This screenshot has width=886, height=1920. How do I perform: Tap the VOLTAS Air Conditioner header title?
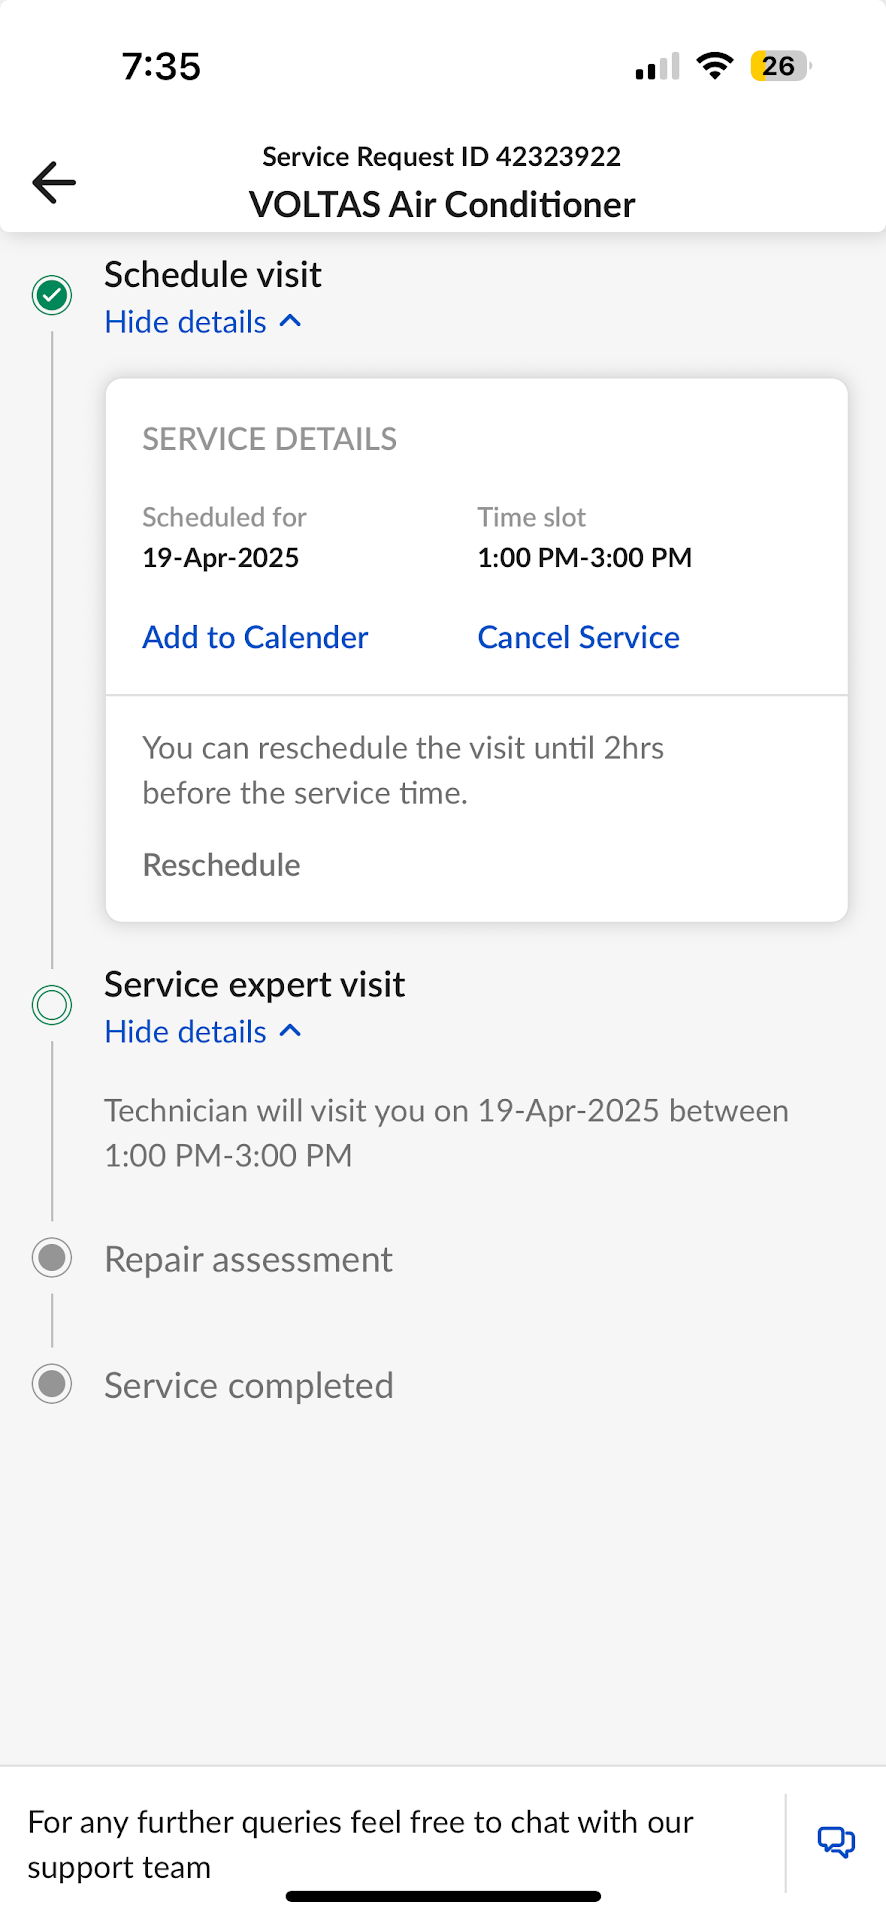click(441, 204)
